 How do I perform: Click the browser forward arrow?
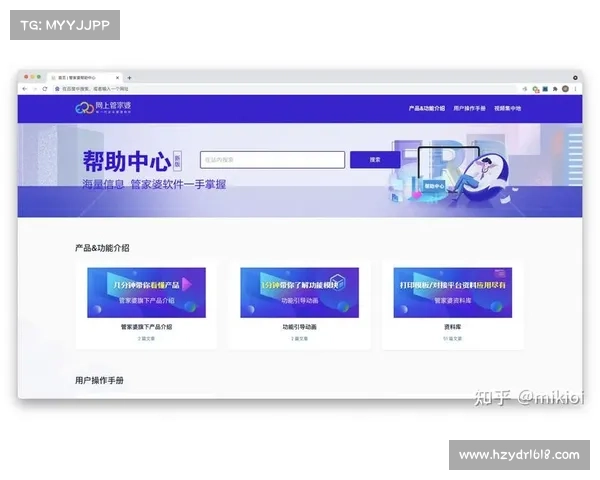click(x=35, y=89)
